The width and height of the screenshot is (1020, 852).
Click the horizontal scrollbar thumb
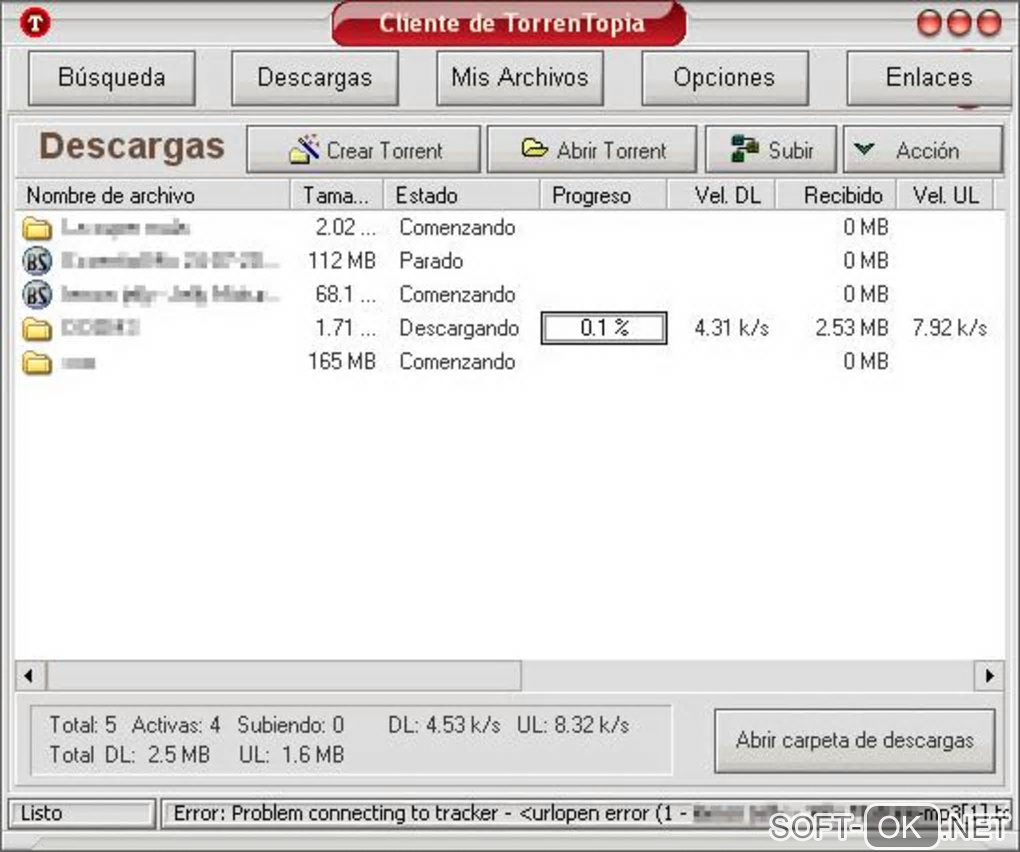click(x=284, y=676)
